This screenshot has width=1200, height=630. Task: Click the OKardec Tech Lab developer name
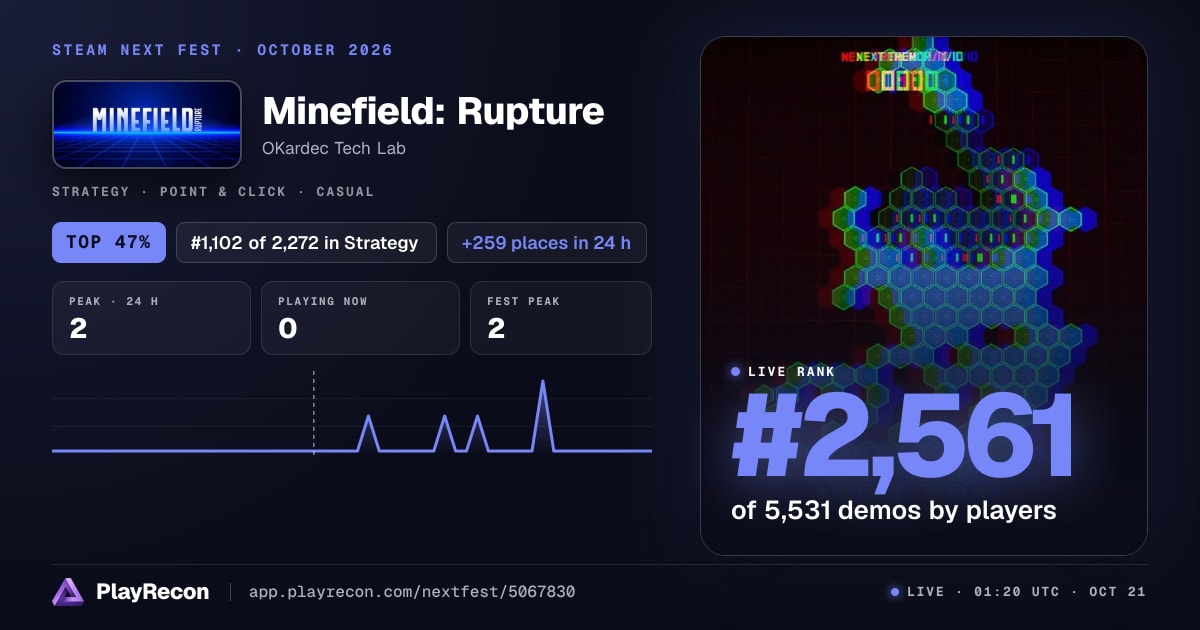(x=334, y=148)
